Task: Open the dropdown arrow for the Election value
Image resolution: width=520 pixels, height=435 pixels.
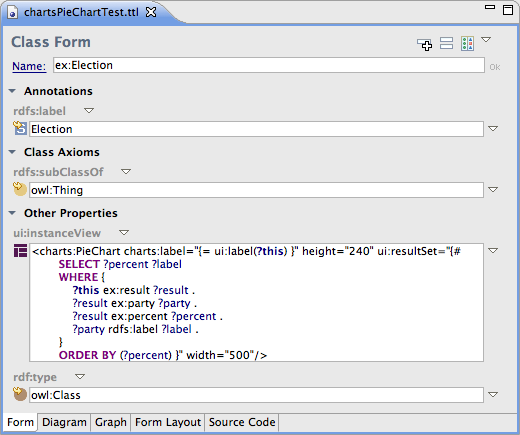Action: [493, 128]
